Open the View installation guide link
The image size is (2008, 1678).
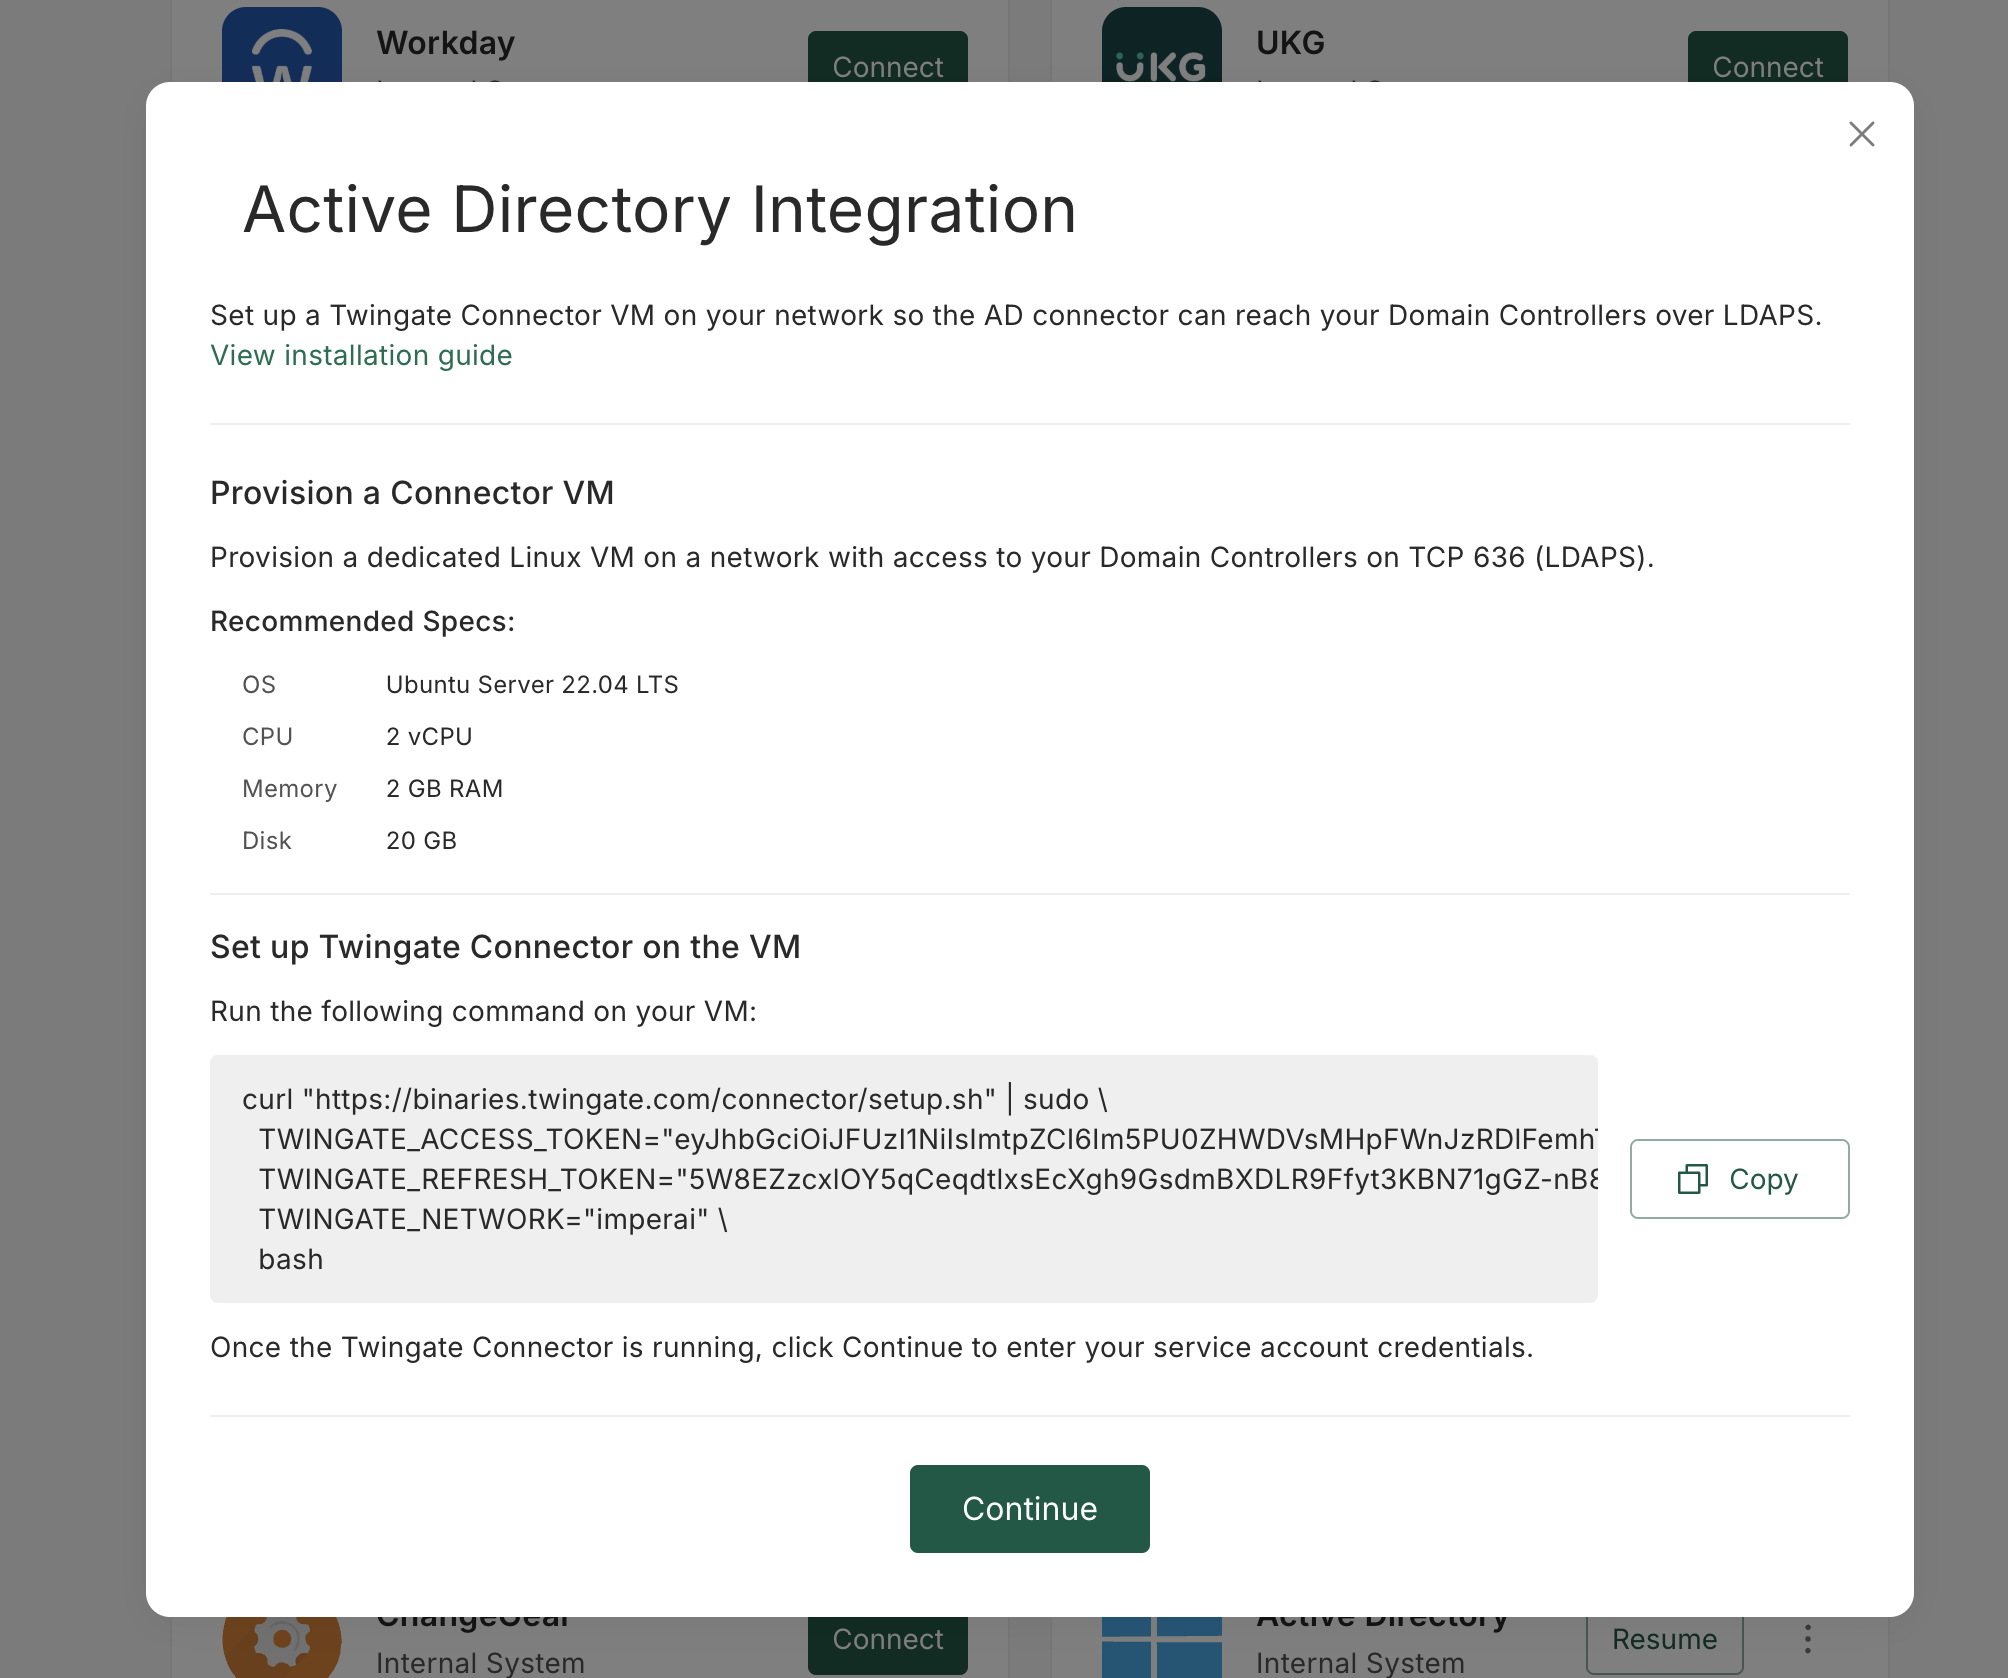point(361,355)
